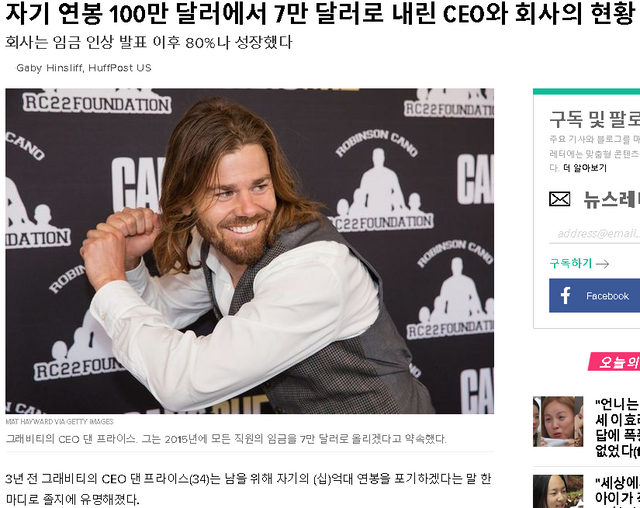Image resolution: width=640 pixels, height=508 pixels.
Task: Open the "언니는" trending story thumbnail
Action: pos(558,421)
